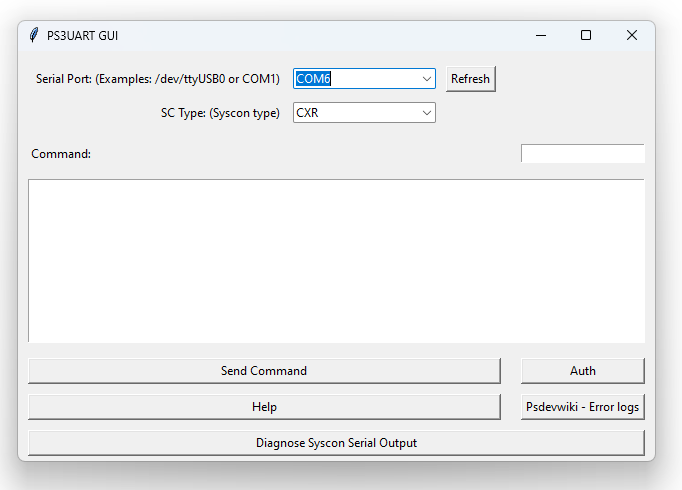Open the SC Type dropdown arrow
Image resolution: width=682 pixels, height=490 pixels.
[427, 113]
